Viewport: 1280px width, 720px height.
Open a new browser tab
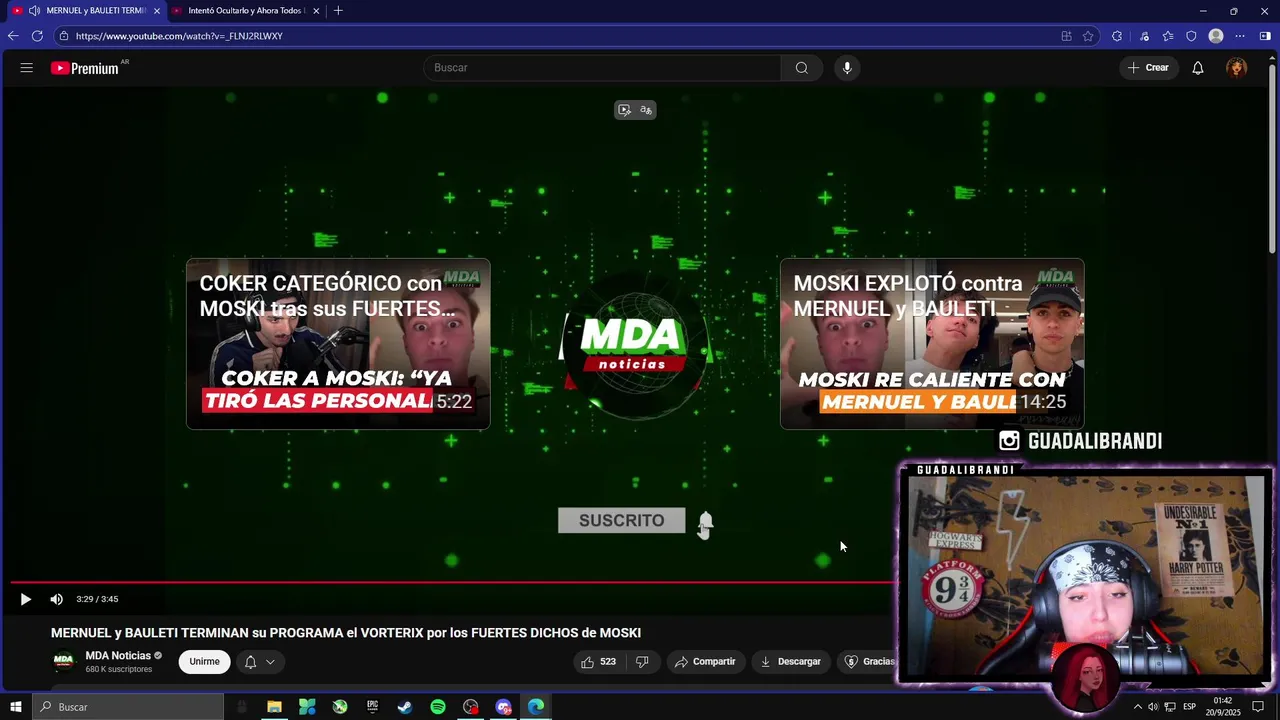[x=338, y=11]
